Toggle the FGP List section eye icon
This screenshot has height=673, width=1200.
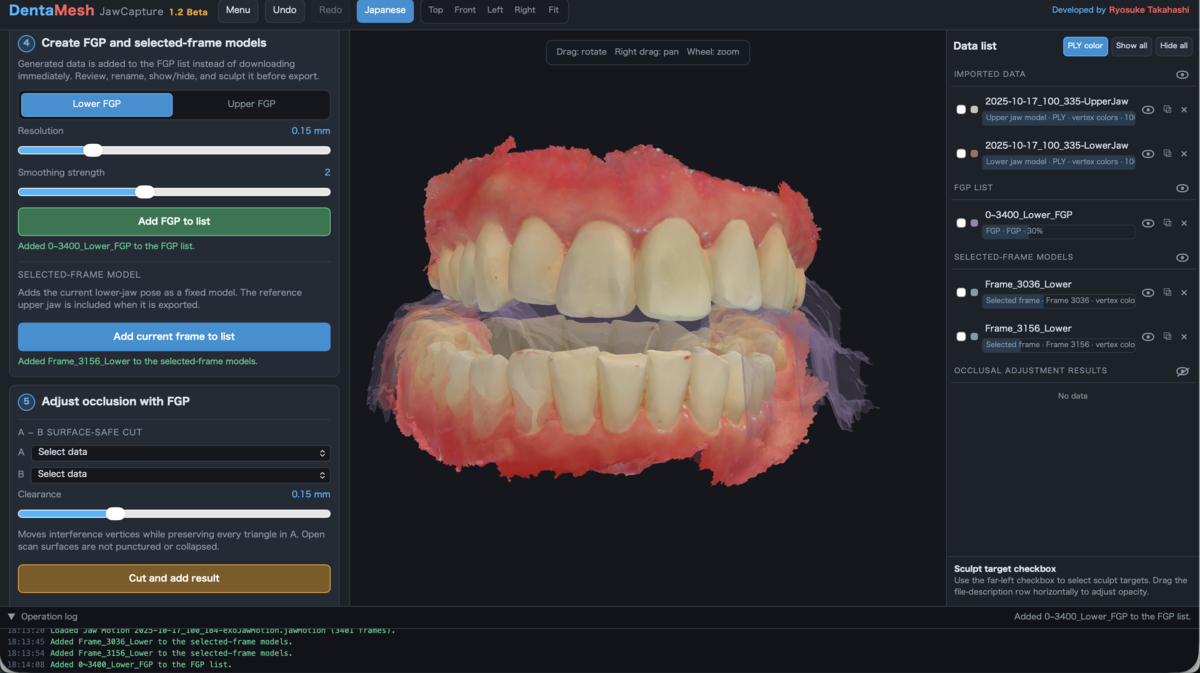(x=1183, y=188)
